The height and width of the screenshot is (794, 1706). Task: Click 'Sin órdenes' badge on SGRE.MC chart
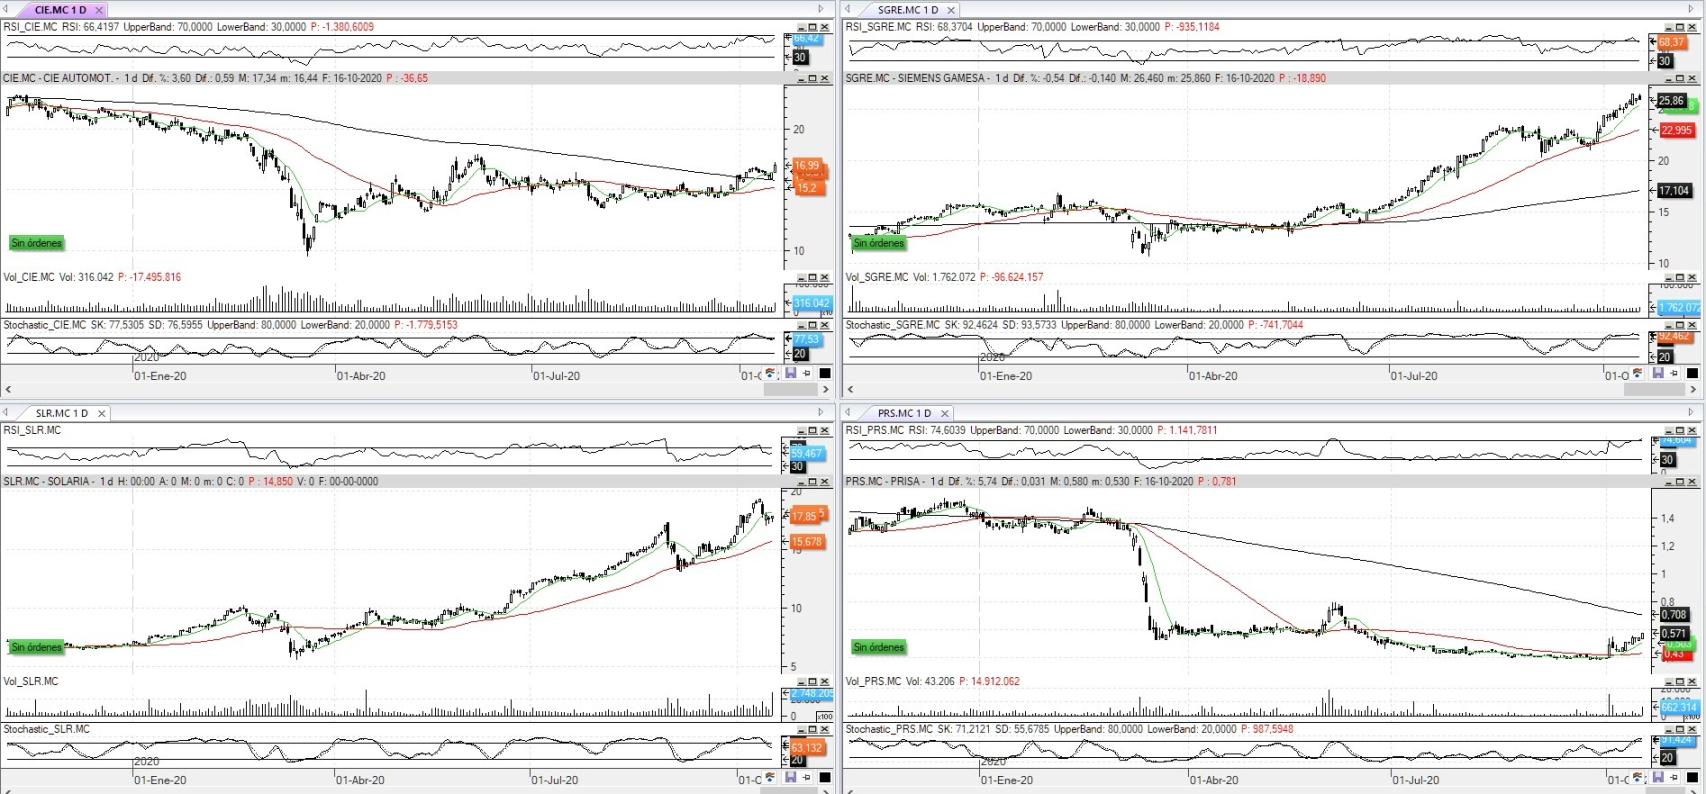879,243
